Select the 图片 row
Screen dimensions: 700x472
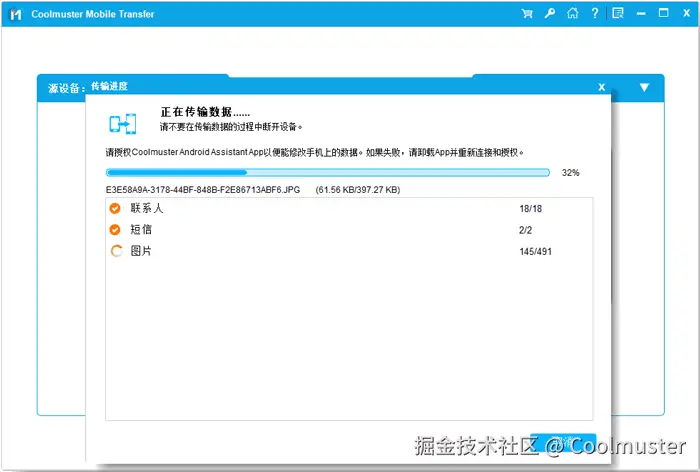click(x=349, y=251)
